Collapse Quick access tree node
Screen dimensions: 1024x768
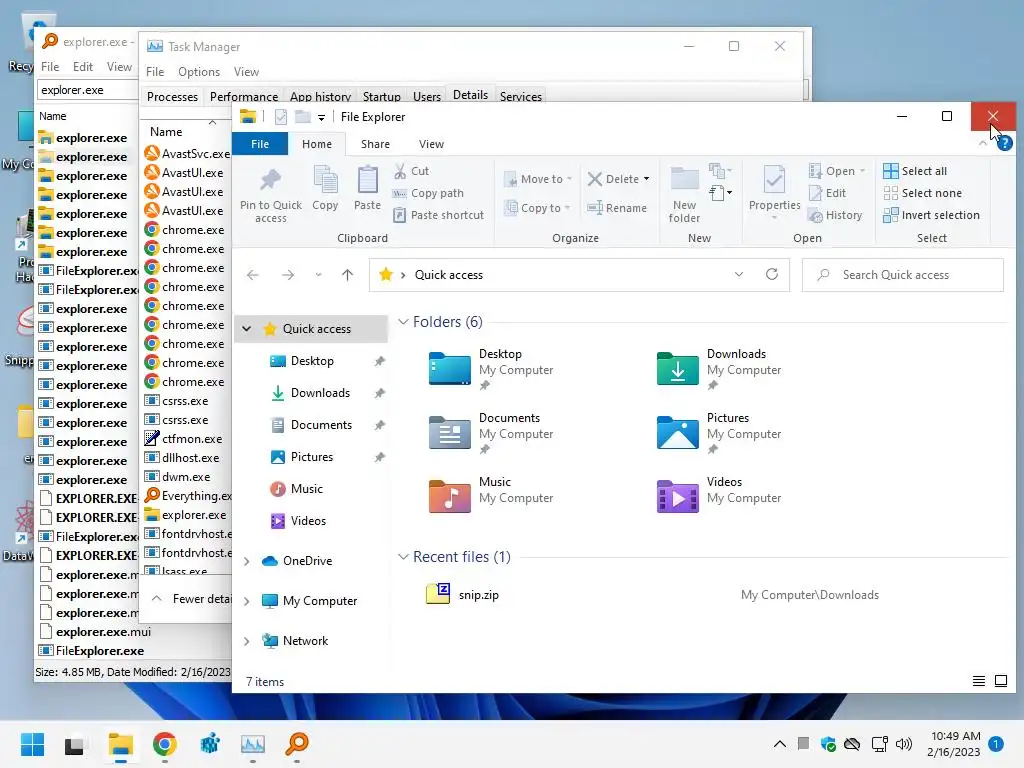(247, 328)
